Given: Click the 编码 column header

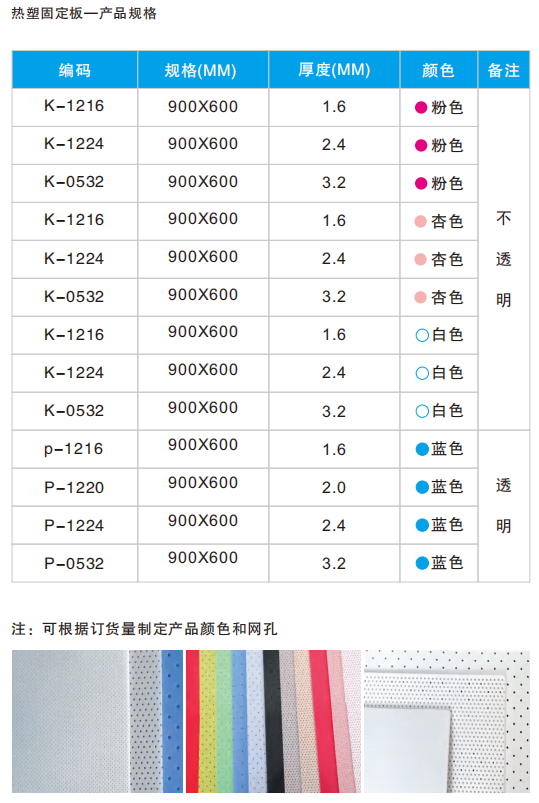Looking at the screenshot, I should (x=75, y=70).
